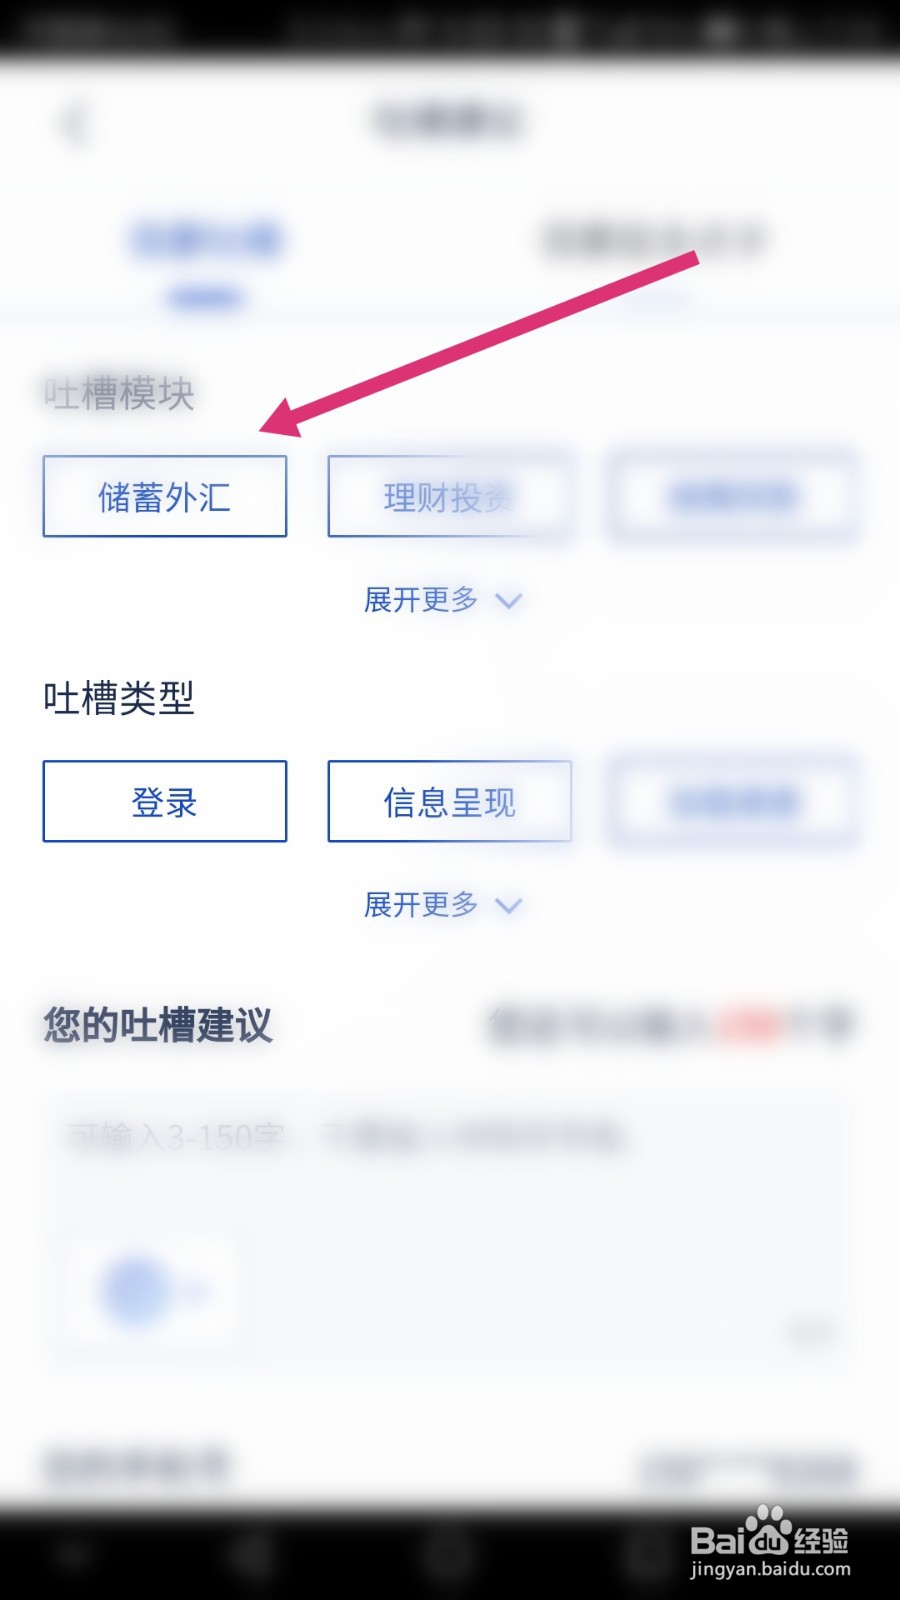Select the 登录 feedback type
Viewport: 900px width, 1600px height.
tap(165, 801)
